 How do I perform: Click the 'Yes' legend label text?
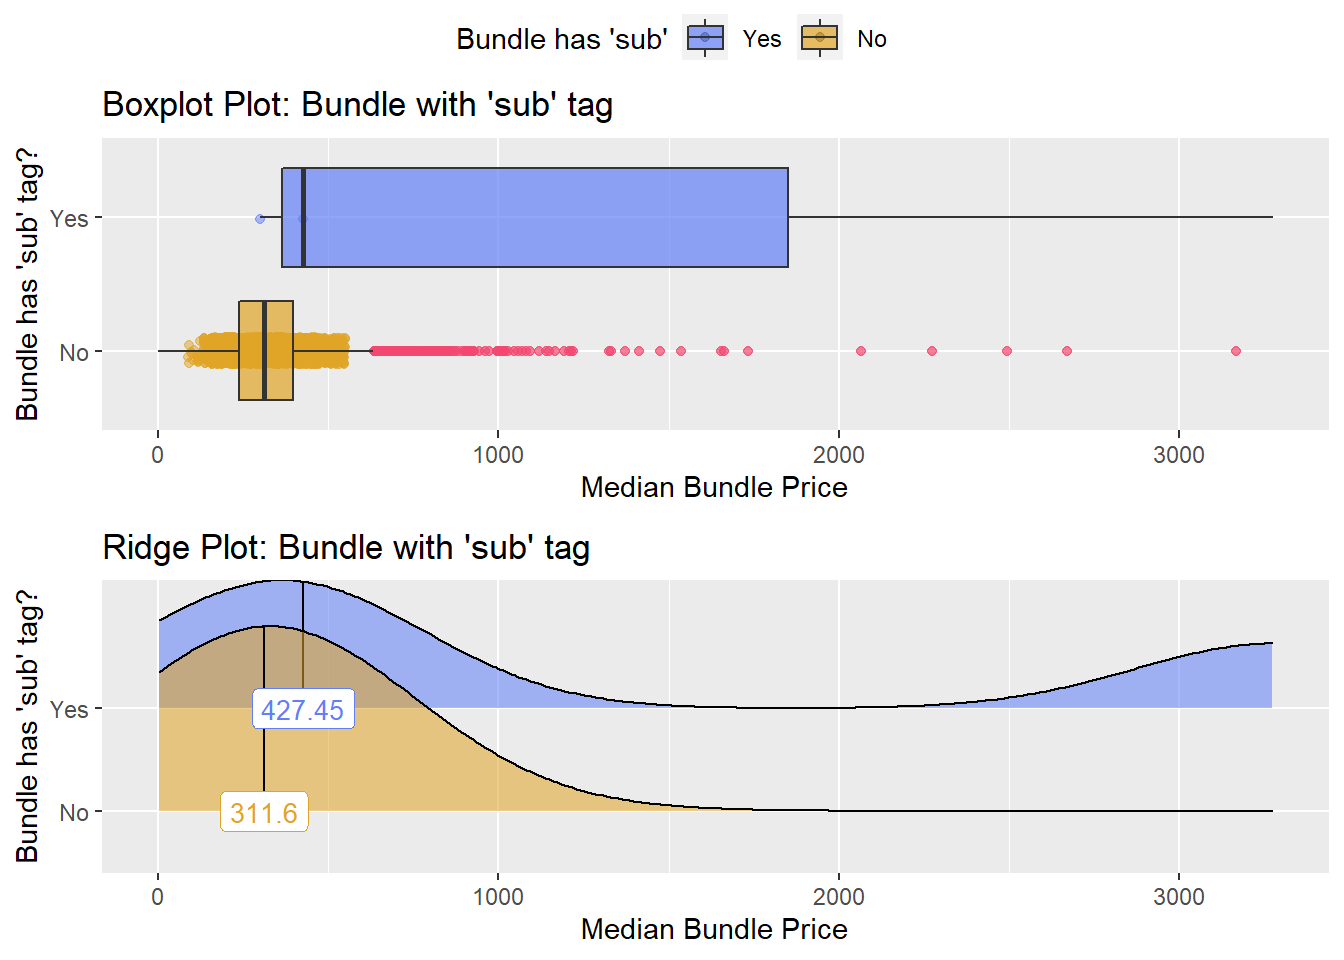click(762, 39)
